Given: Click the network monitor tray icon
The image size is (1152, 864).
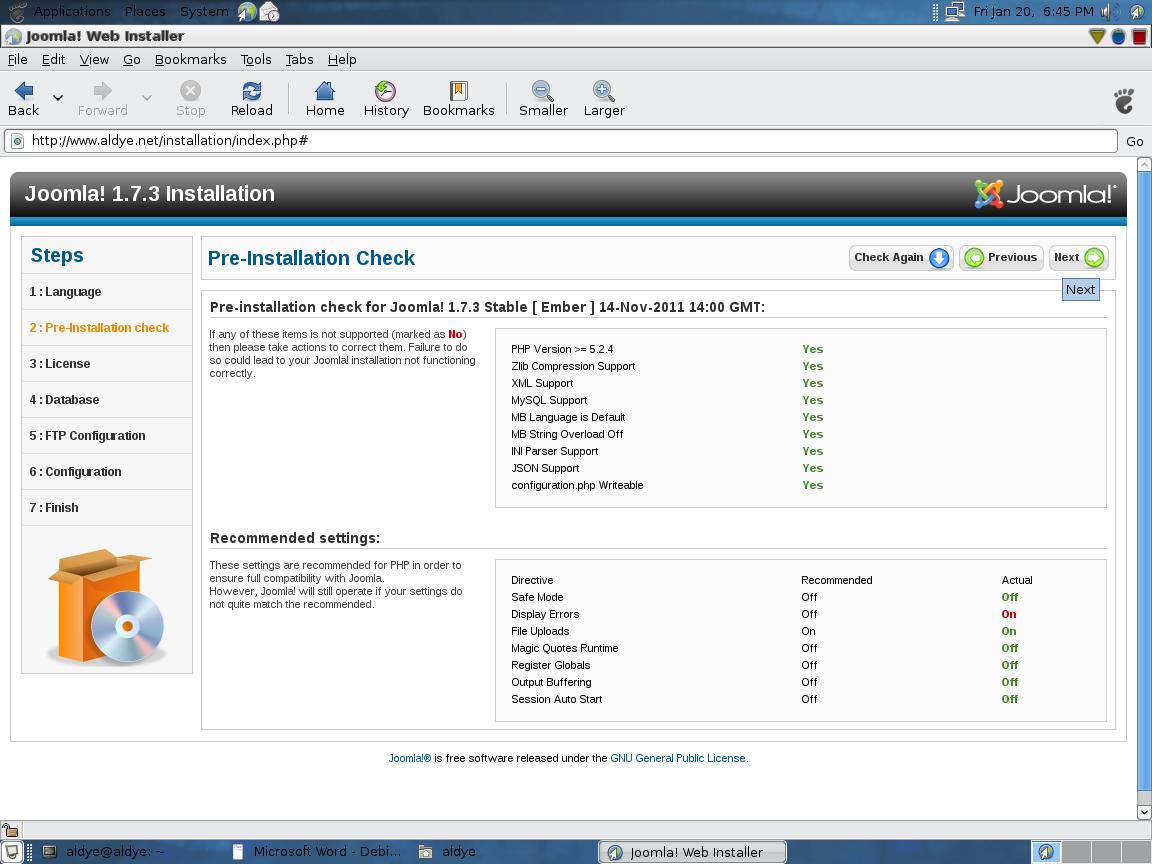Looking at the screenshot, I should [954, 12].
